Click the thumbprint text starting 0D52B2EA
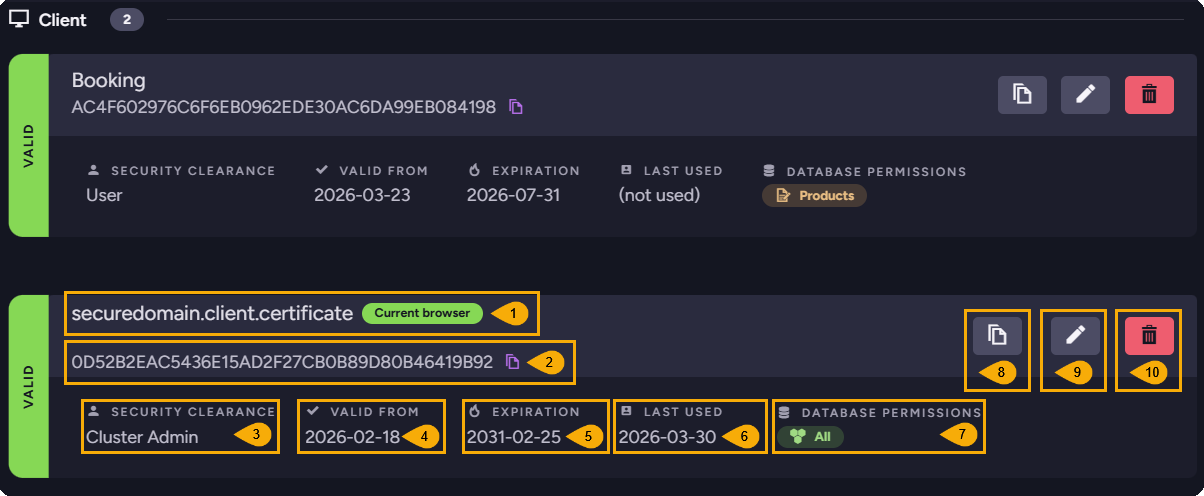 (x=282, y=362)
